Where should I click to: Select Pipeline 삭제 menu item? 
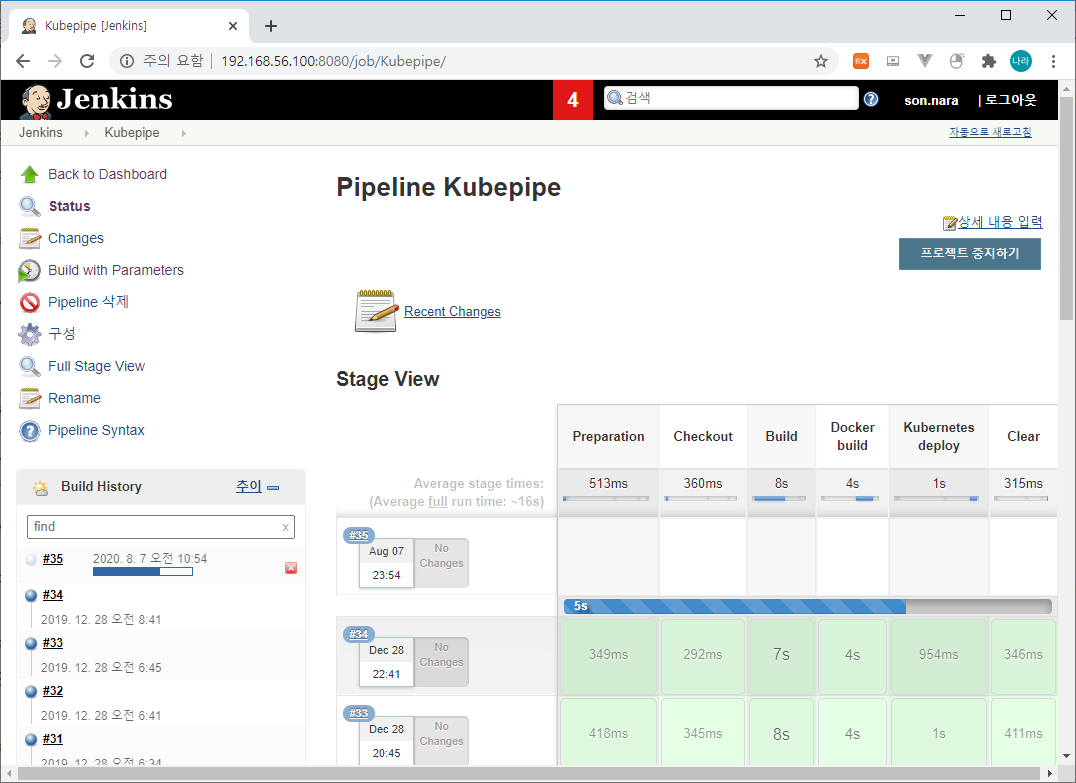(x=88, y=302)
